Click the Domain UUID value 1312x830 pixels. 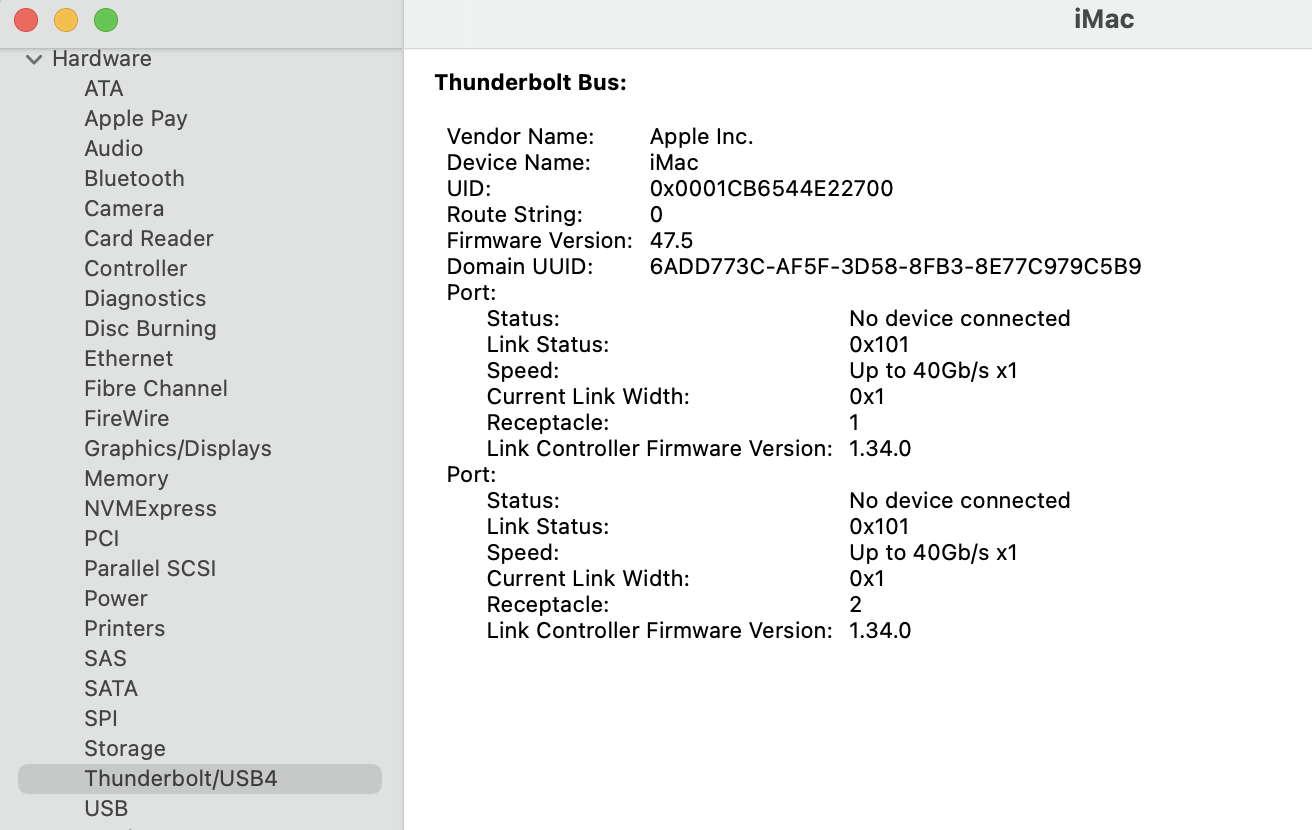(896, 267)
